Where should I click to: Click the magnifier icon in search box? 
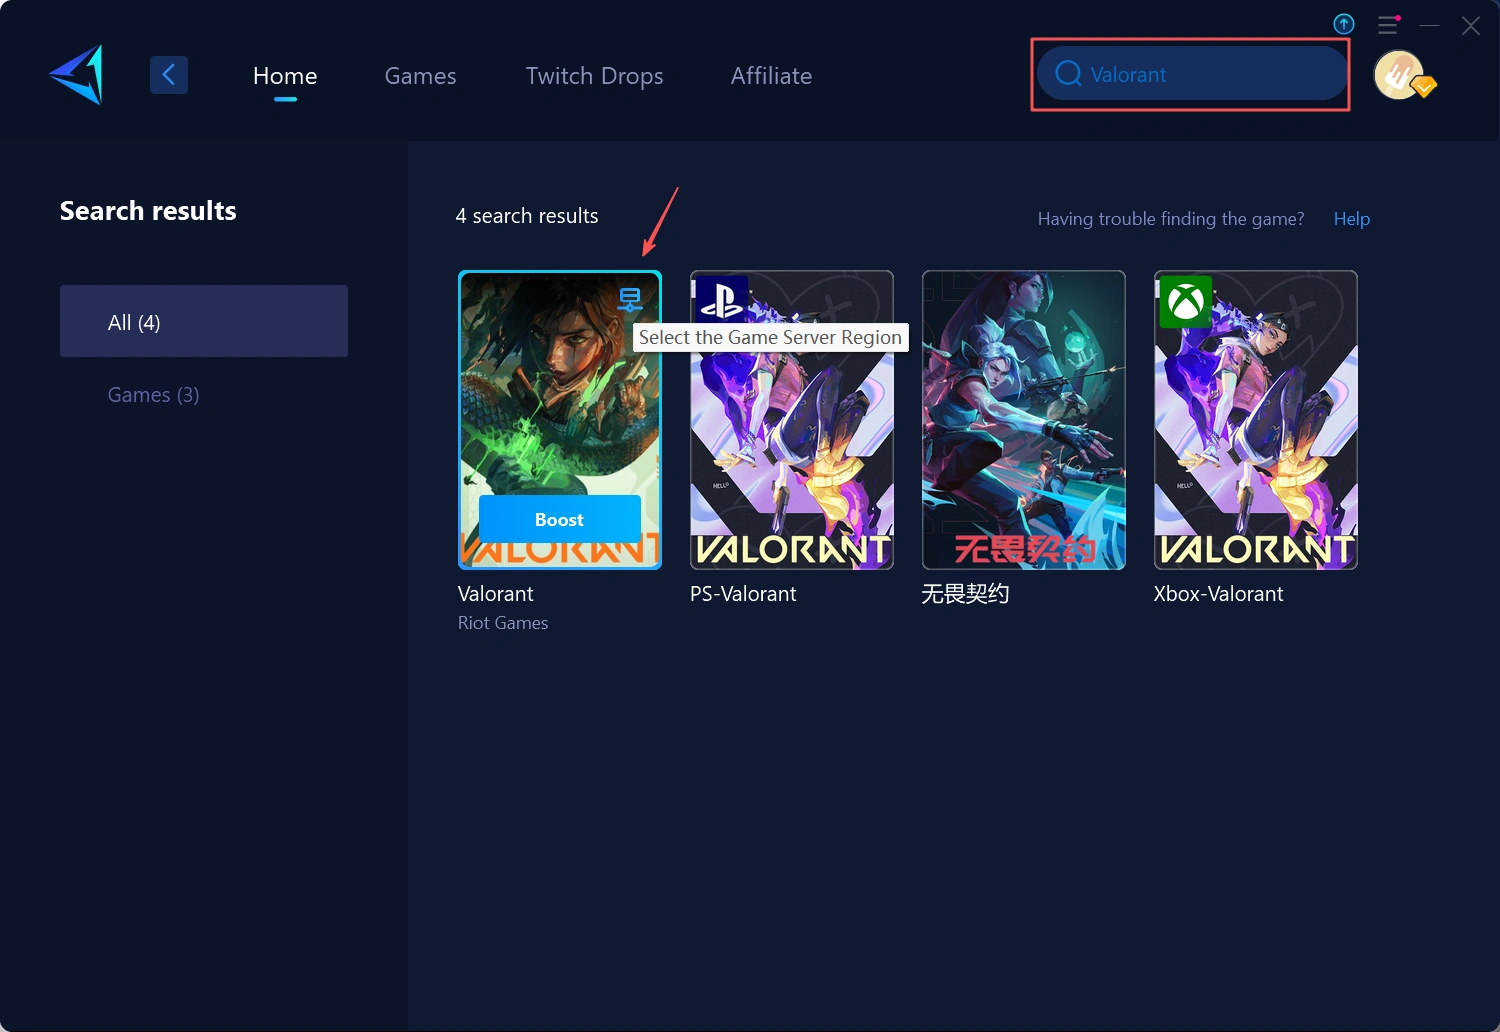tap(1068, 74)
